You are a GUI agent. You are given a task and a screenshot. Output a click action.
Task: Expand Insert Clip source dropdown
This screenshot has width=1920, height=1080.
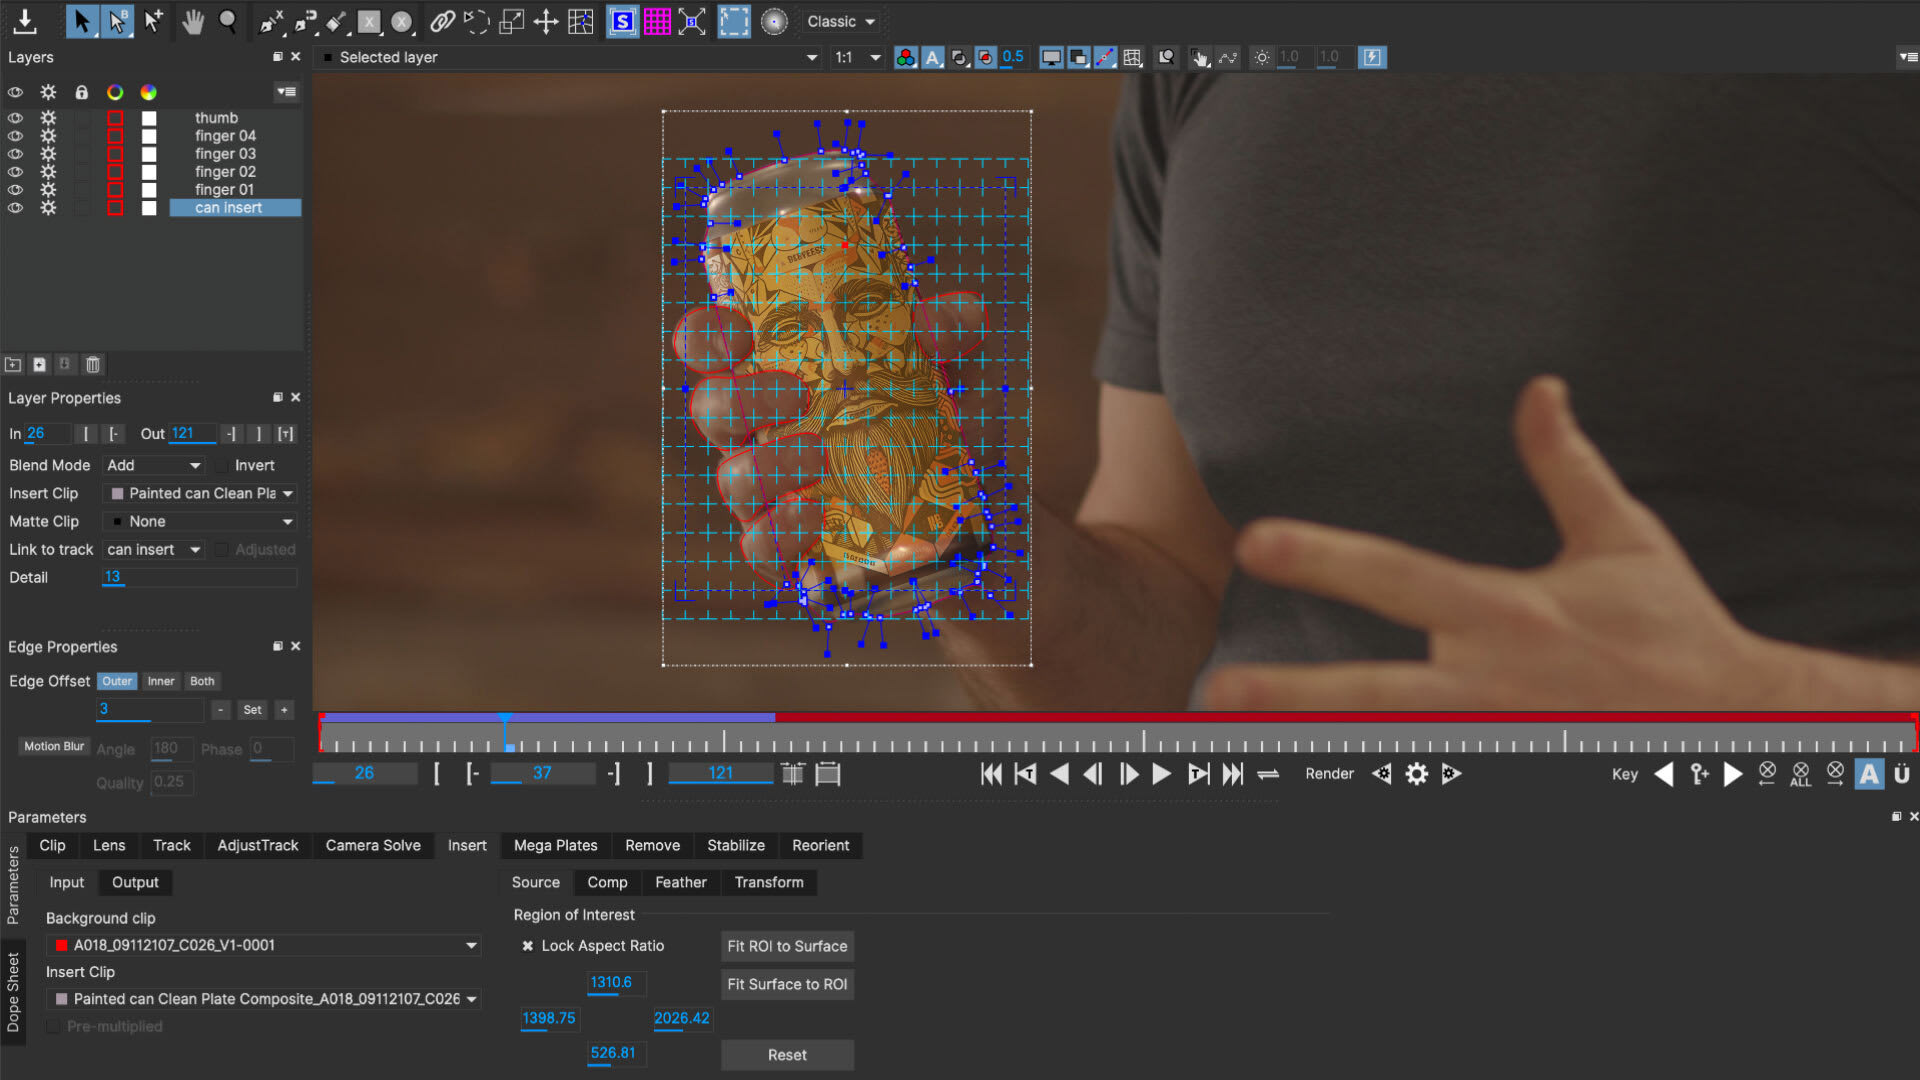point(471,998)
